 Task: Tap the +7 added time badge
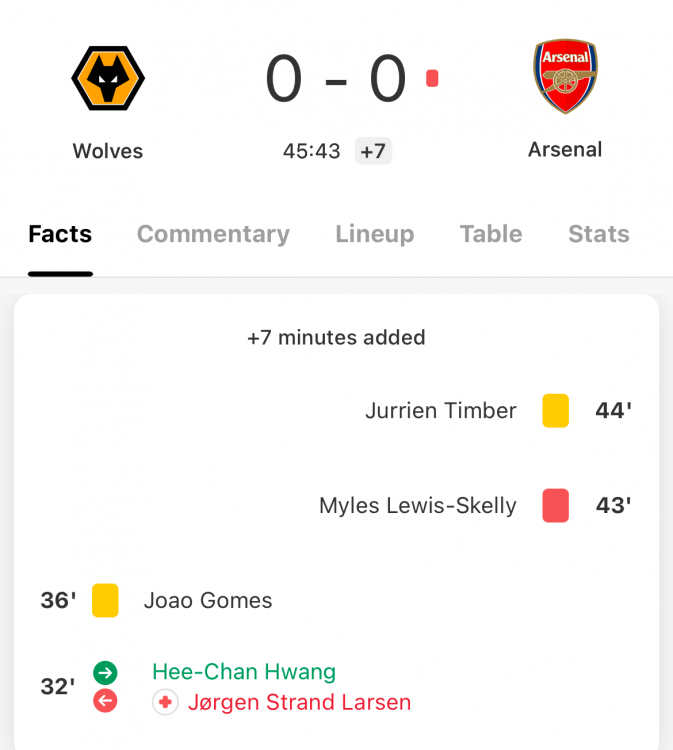pyautogui.click(x=373, y=151)
